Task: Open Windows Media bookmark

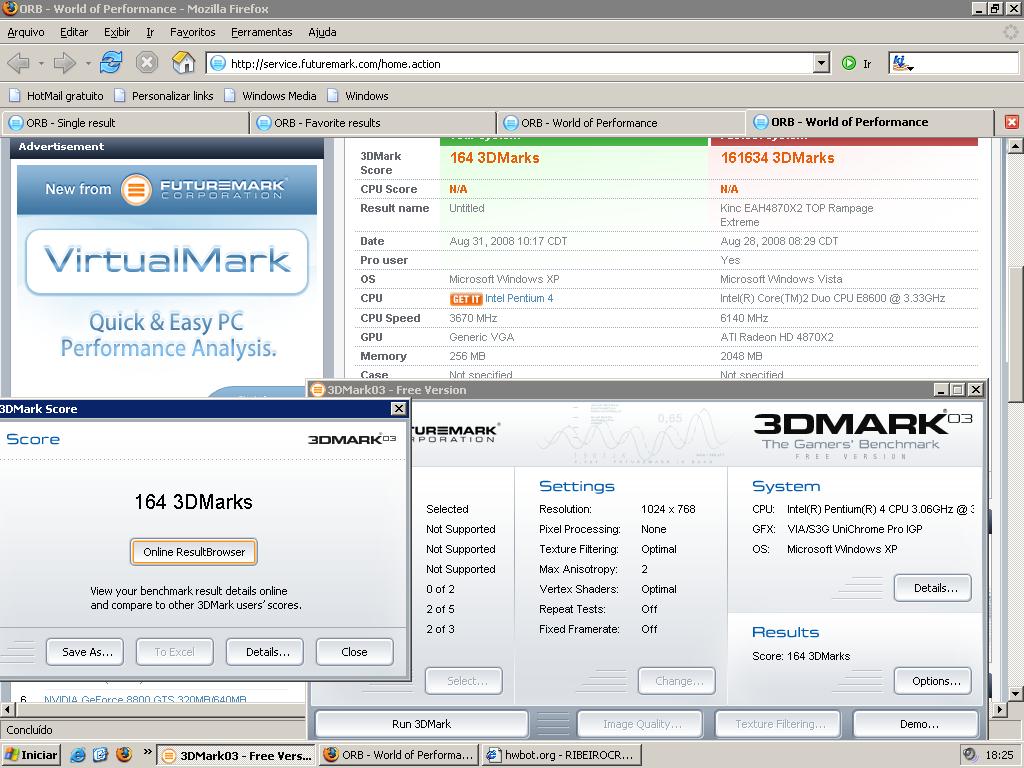Action: pyautogui.click(x=270, y=96)
